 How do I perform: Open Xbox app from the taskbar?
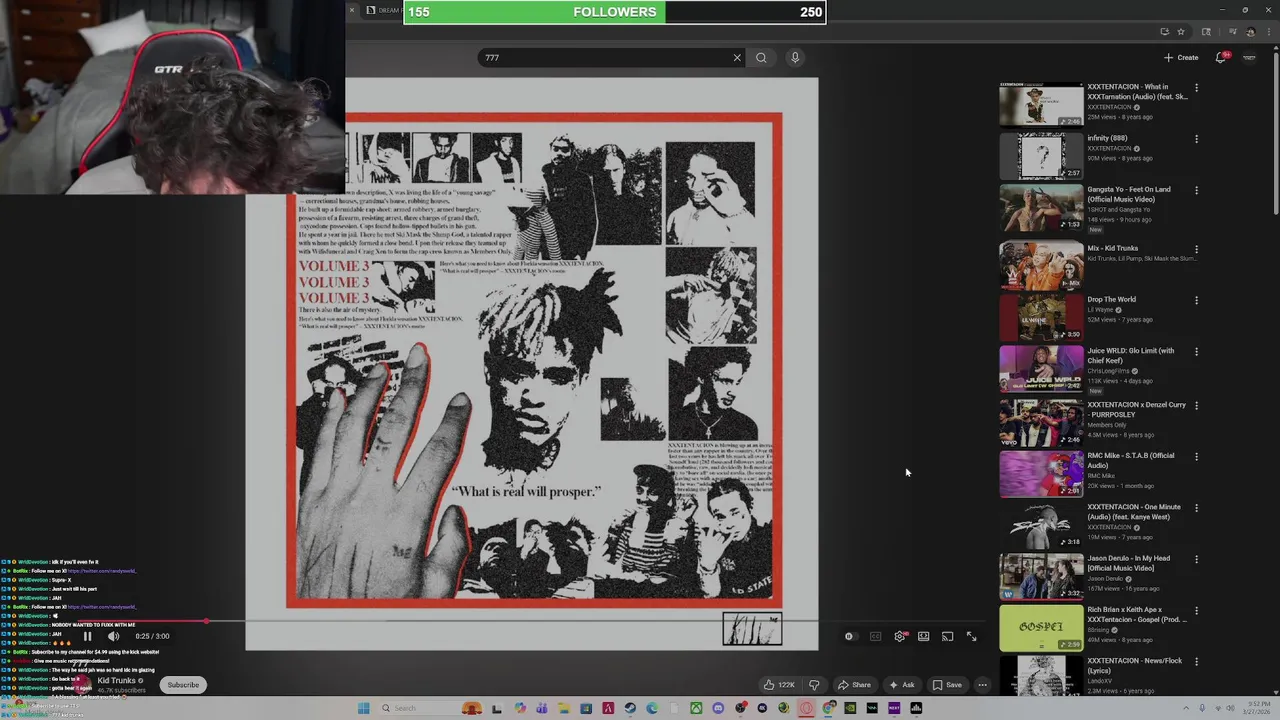696,708
